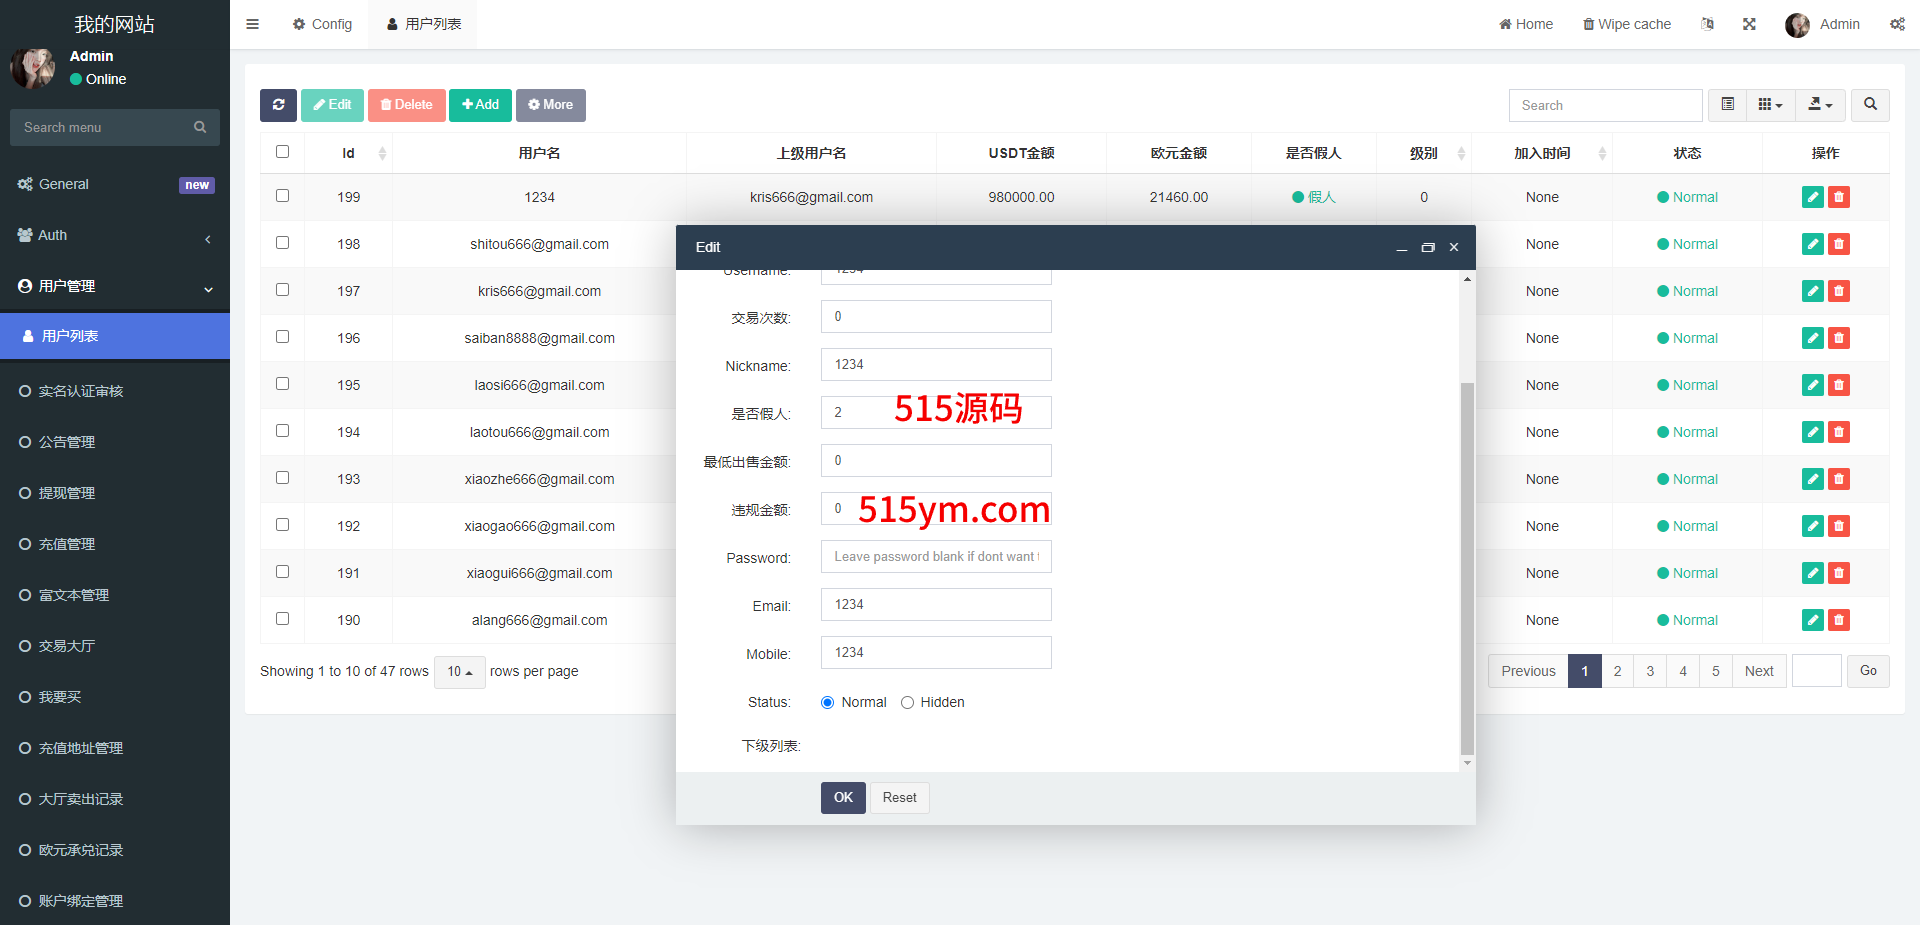Click the OK button in Edit dialog

843,798
